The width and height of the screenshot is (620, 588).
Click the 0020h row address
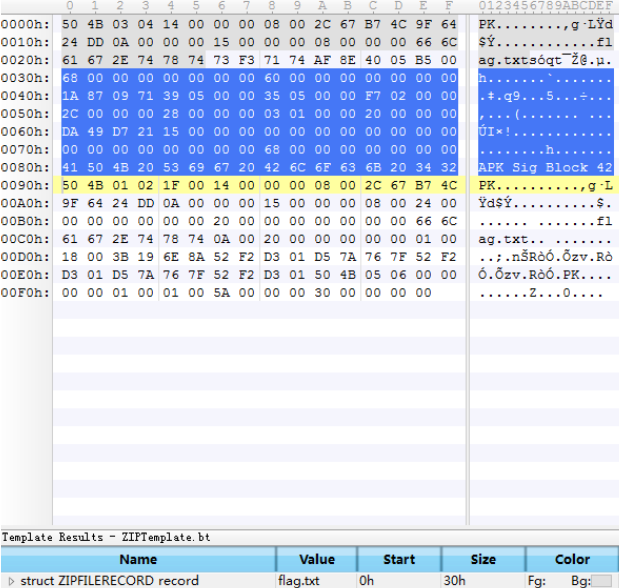25,60
